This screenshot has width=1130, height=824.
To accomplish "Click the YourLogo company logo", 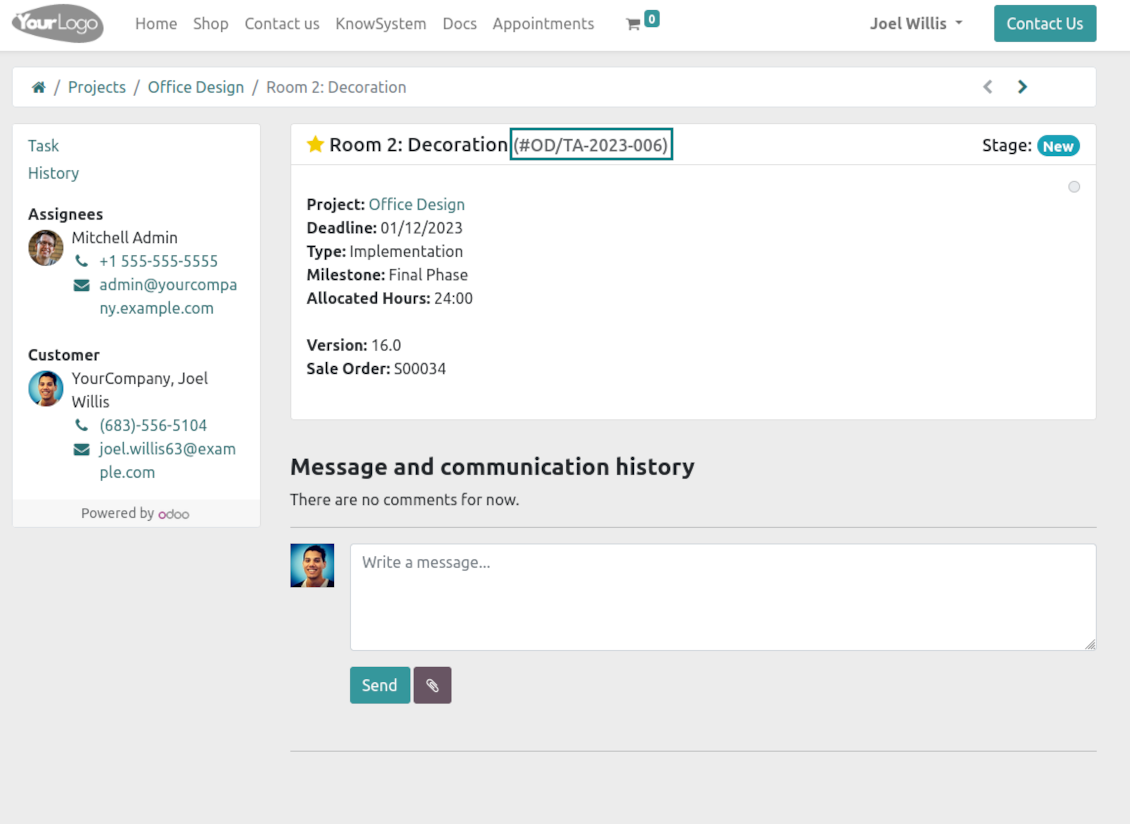I will point(58,24).
